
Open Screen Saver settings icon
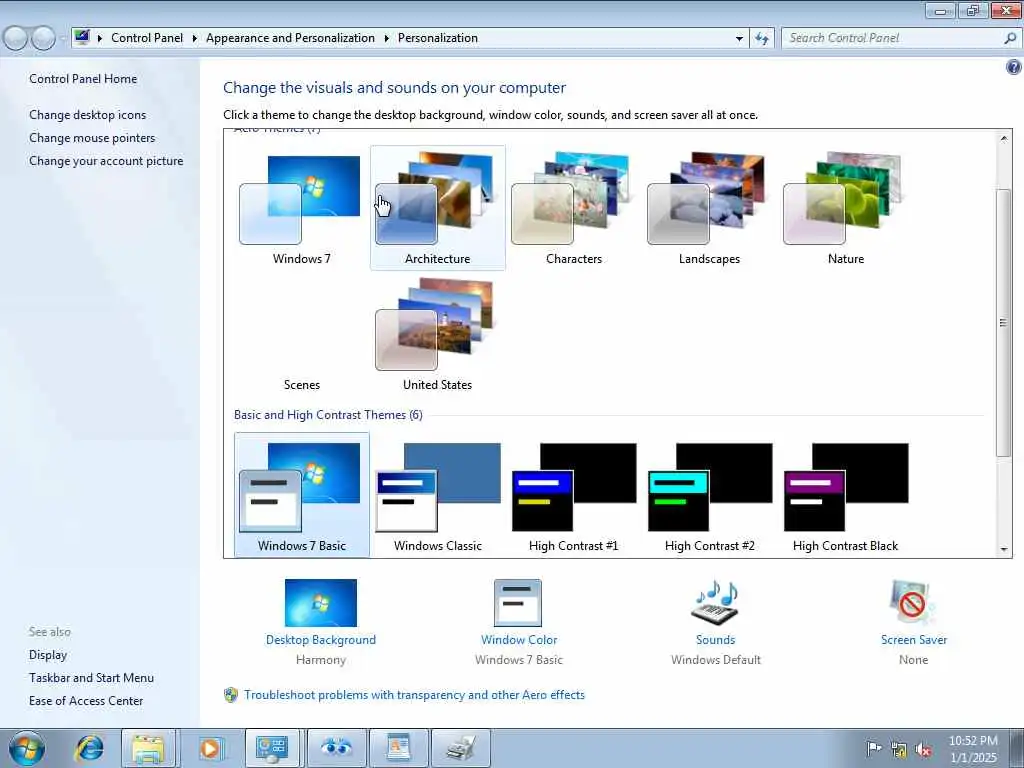click(913, 603)
